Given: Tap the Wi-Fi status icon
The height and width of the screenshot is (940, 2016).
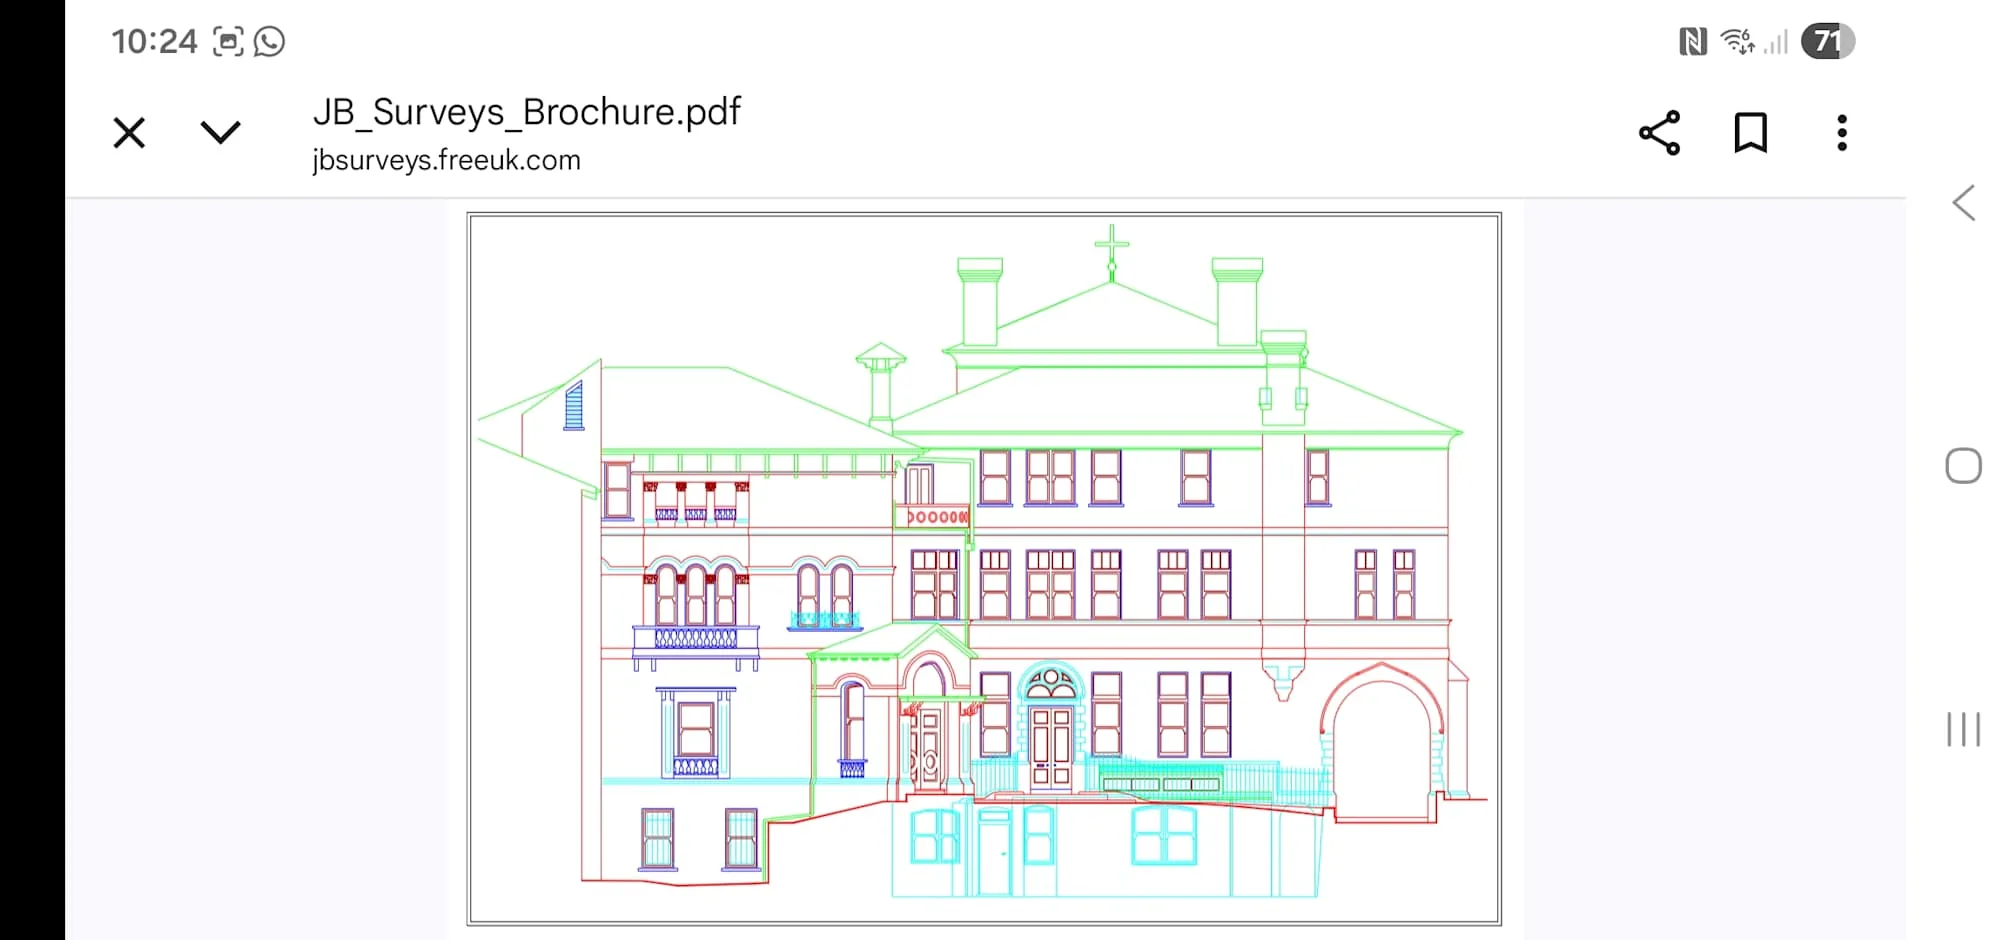Looking at the screenshot, I should coord(1737,41).
